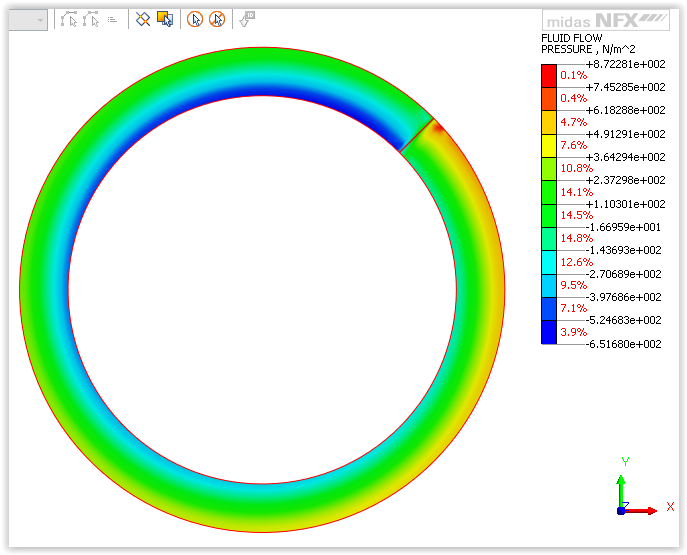
Task: Click the midas NFX logo
Action: [606, 20]
